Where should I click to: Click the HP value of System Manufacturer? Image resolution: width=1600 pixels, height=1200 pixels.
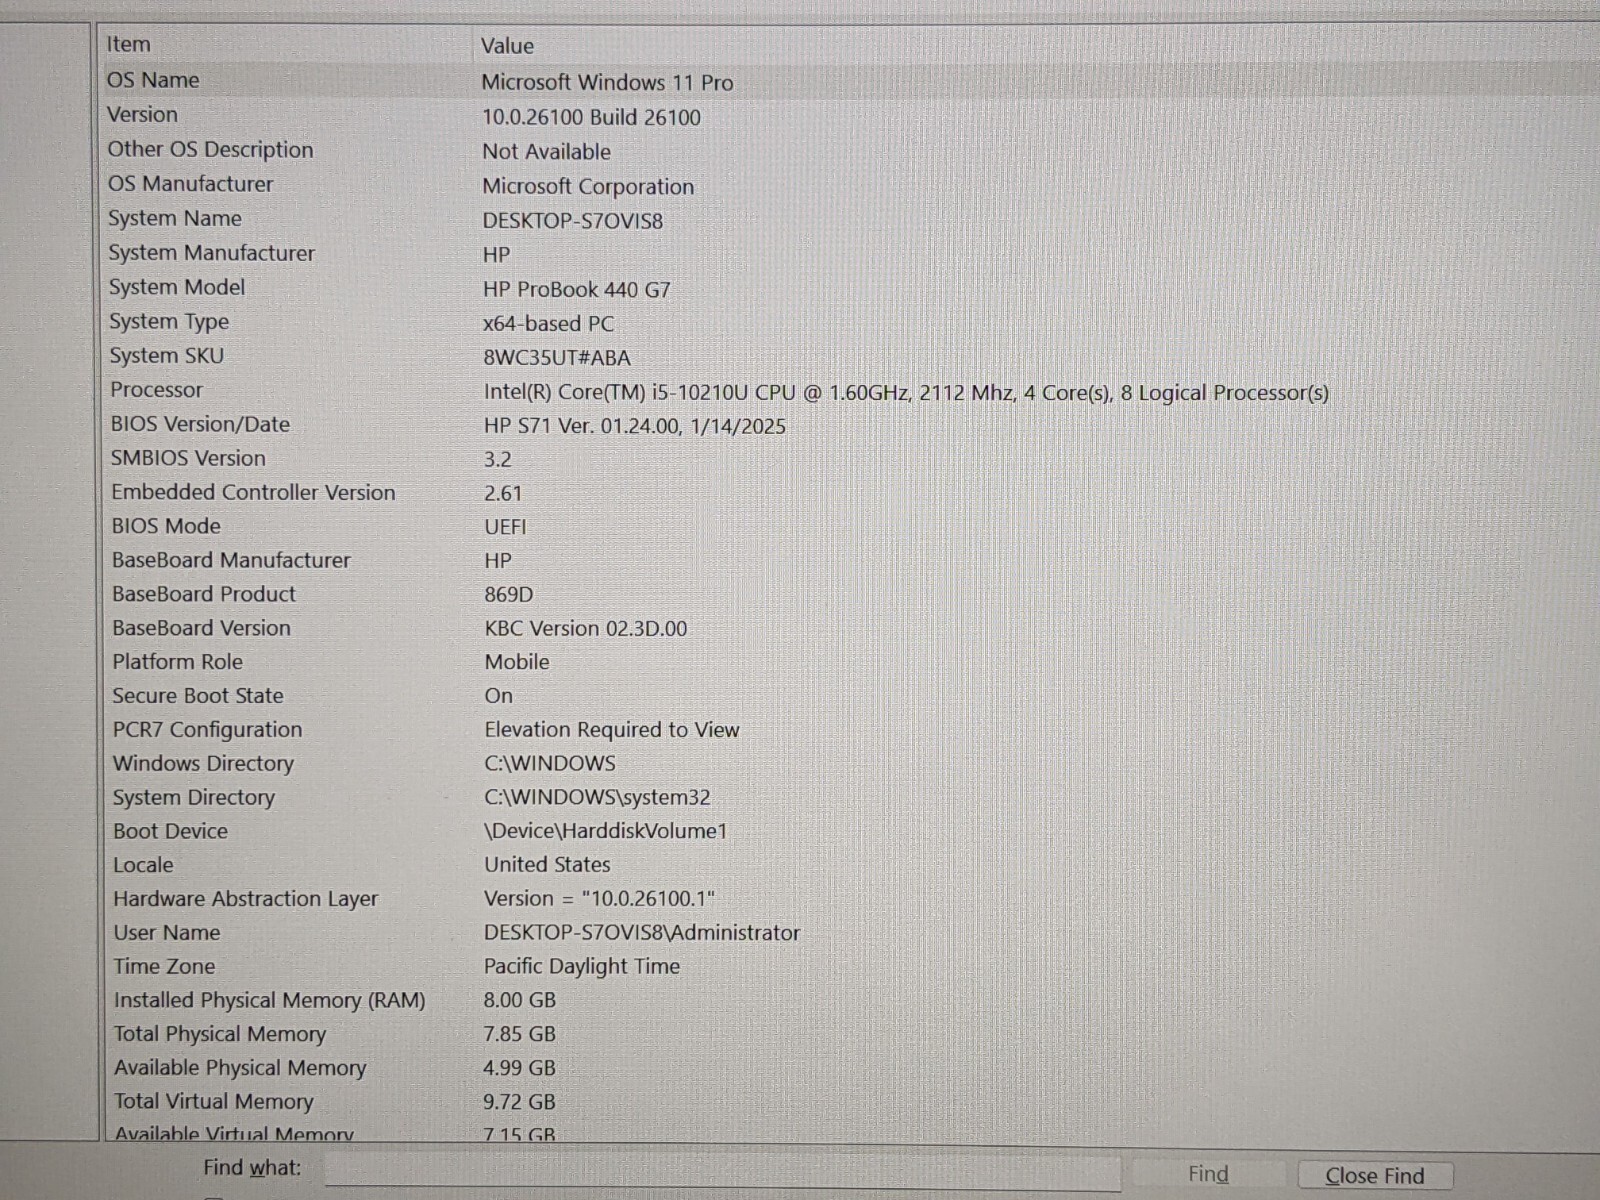[496, 255]
